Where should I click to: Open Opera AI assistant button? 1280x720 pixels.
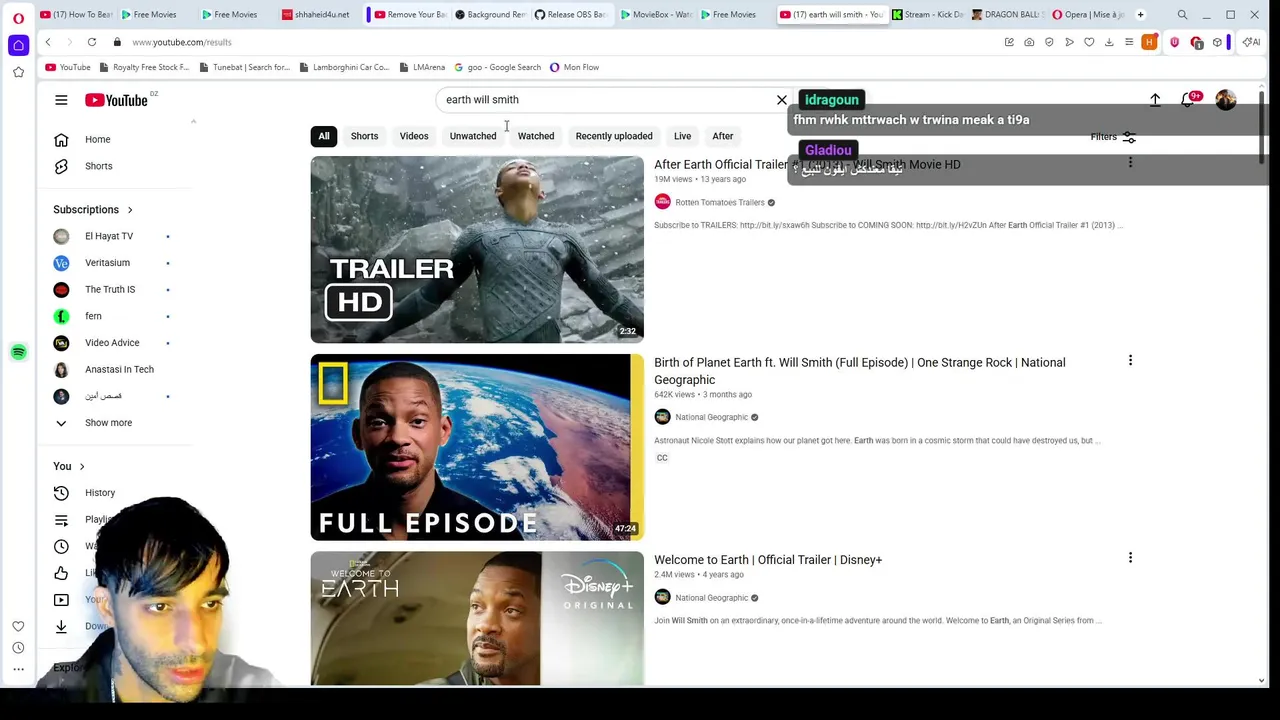pyautogui.click(x=1251, y=42)
